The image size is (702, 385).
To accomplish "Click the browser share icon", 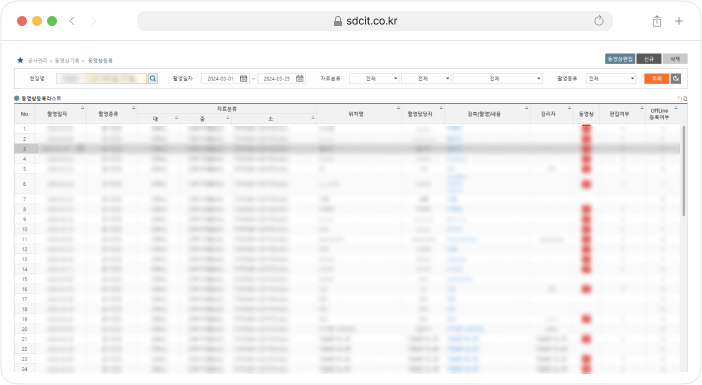I will click(x=657, y=21).
